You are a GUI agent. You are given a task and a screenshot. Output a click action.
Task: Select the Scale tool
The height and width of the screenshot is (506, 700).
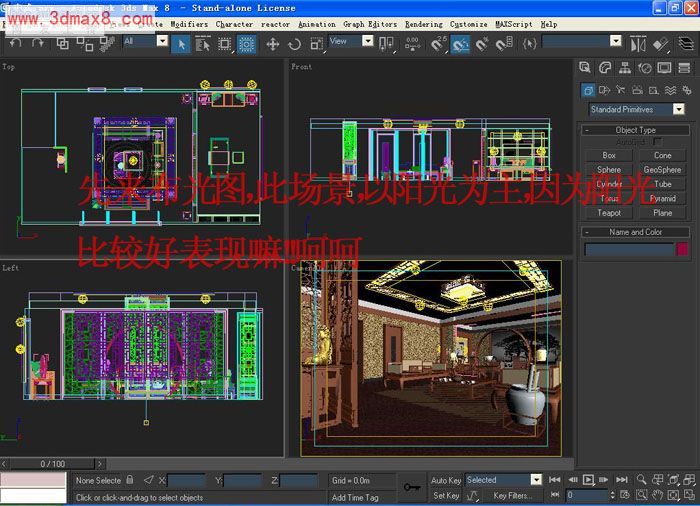317,44
